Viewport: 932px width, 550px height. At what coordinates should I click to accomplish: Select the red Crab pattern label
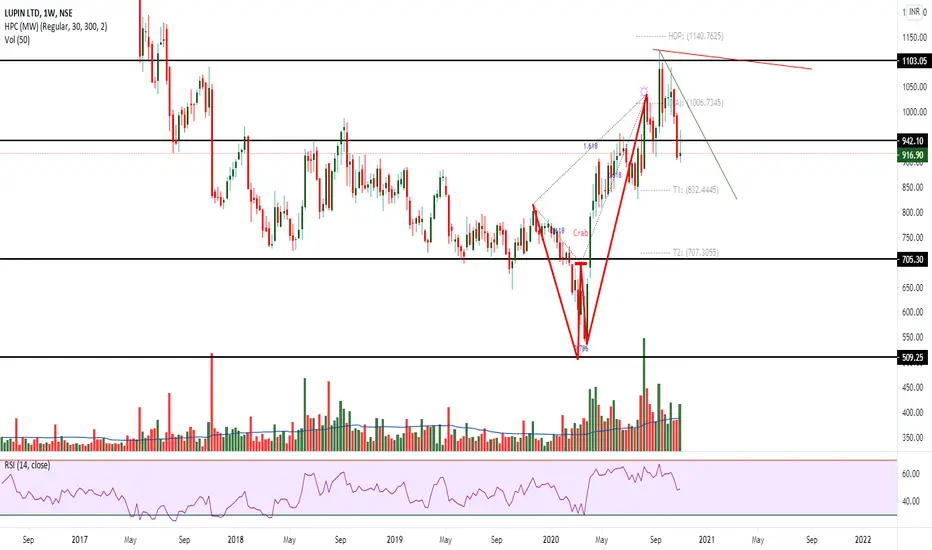pos(581,233)
